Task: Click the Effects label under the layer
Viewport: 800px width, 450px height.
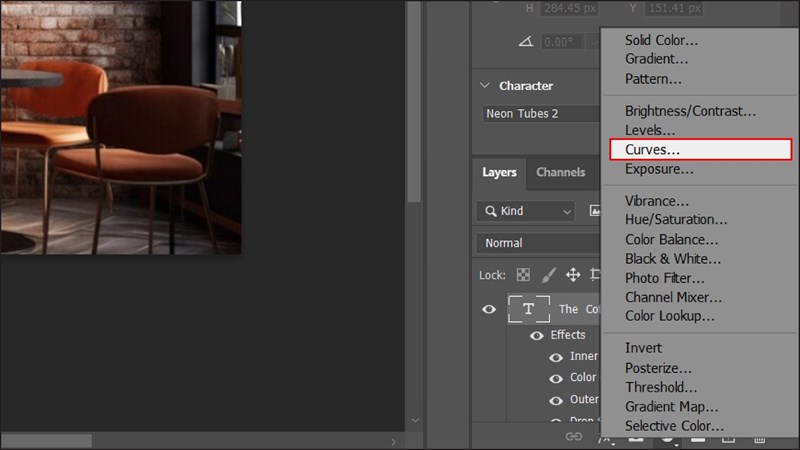Action: (x=568, y=335)
